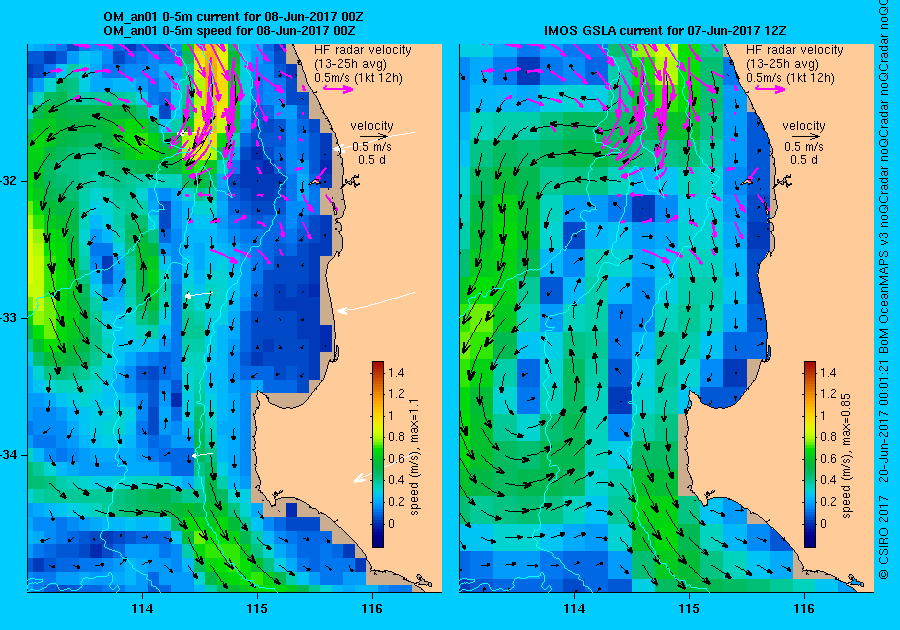
Task: Click '(13-25h avg)' text in right map
Action: pyautogui.click(x=782, y=64)
